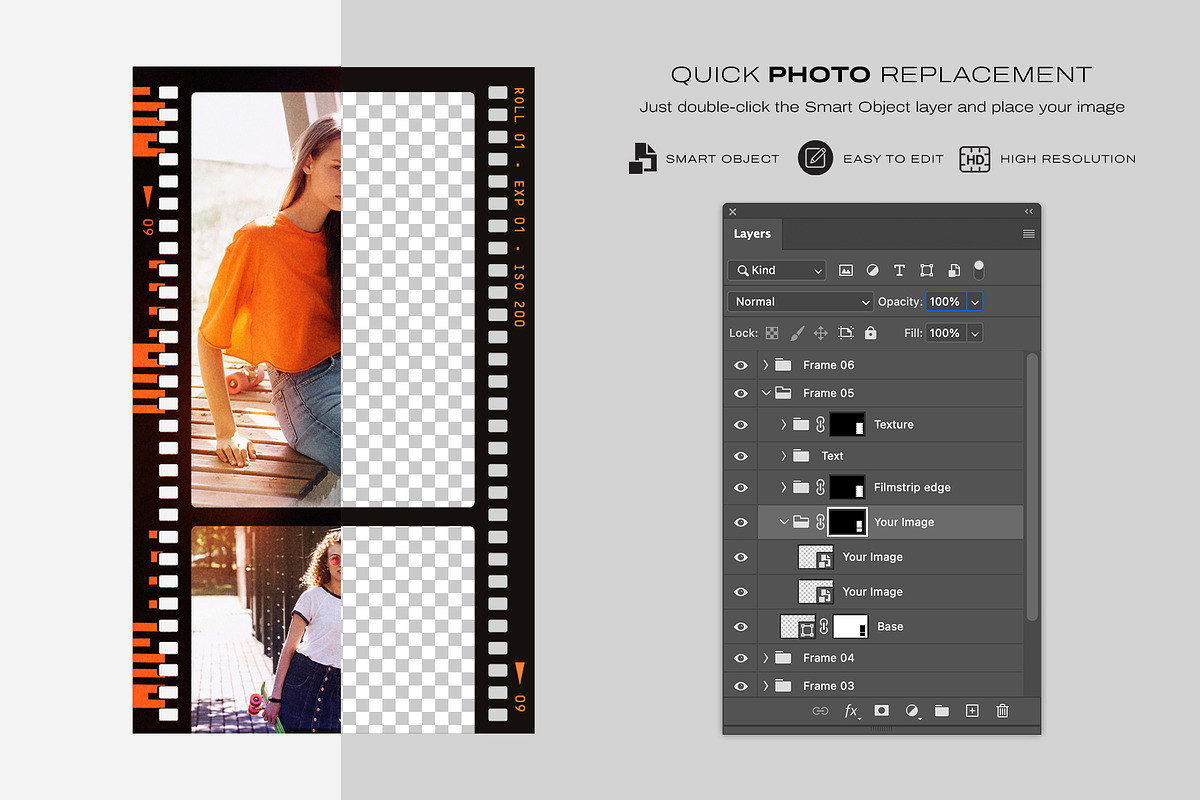Click the Filmstrip edge mask thumbnail
1200x800 pixels.
point(847,487)
